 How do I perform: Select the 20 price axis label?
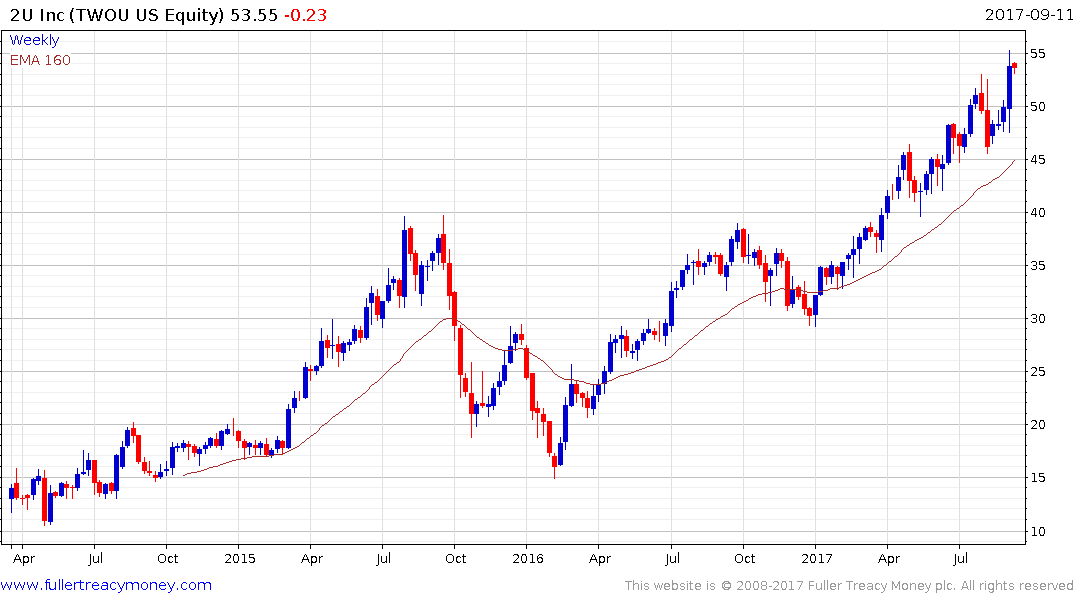click(x=1037, y=424)
